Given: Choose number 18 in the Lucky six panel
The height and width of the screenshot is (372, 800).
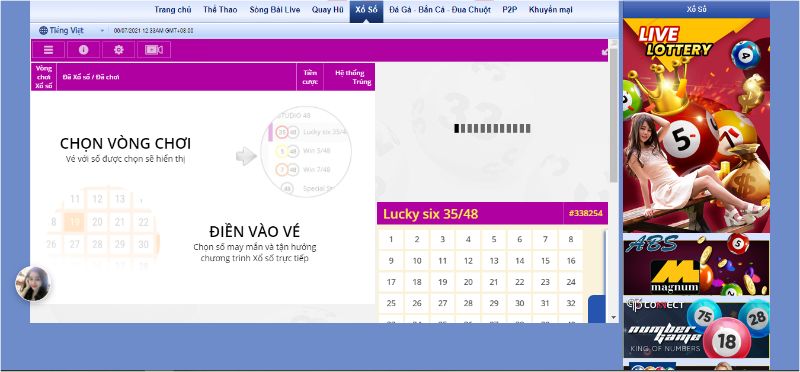Looking at the screenshot, I should [417, 282].
